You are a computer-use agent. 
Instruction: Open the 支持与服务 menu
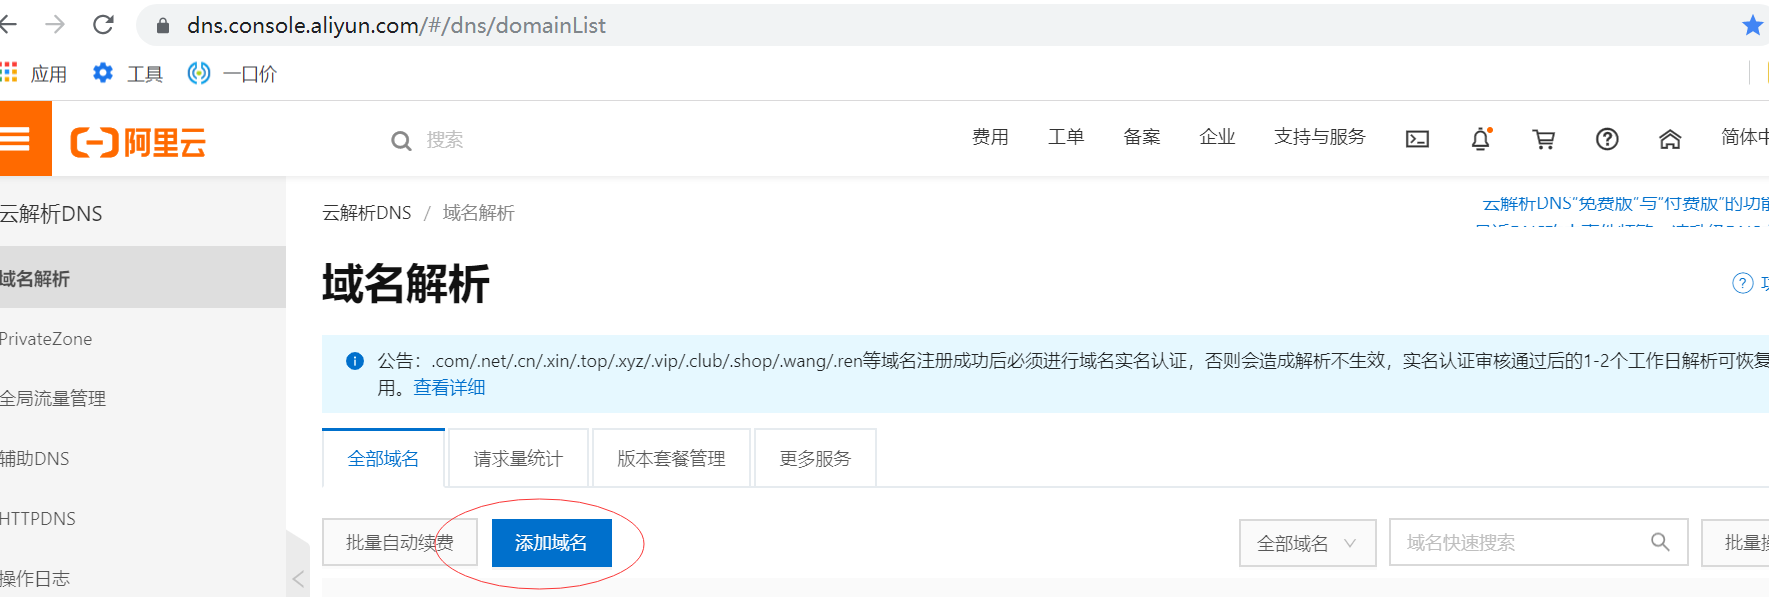[1320, 137]
